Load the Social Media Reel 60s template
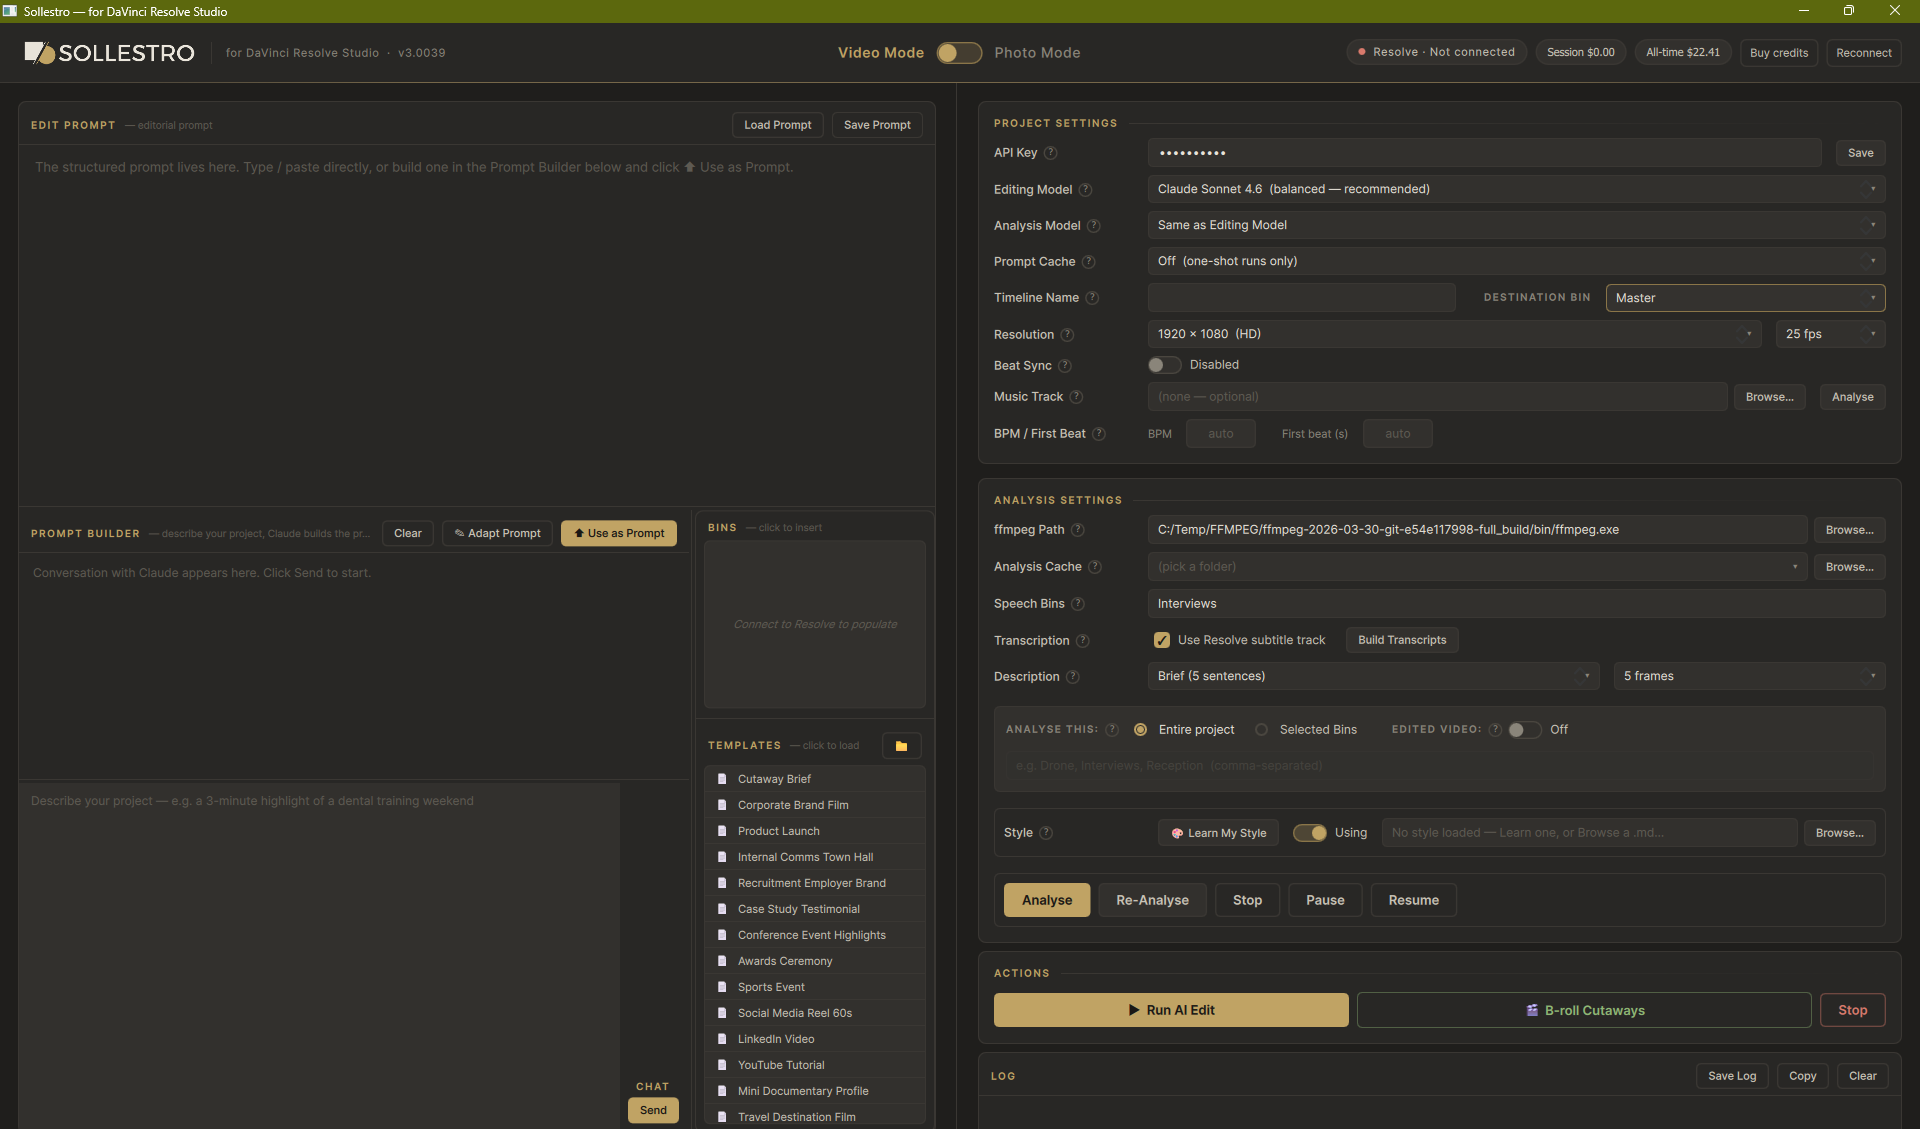Image resolution: width=1920 pixels, height=1129 pixels. (x=815, y=1013)
